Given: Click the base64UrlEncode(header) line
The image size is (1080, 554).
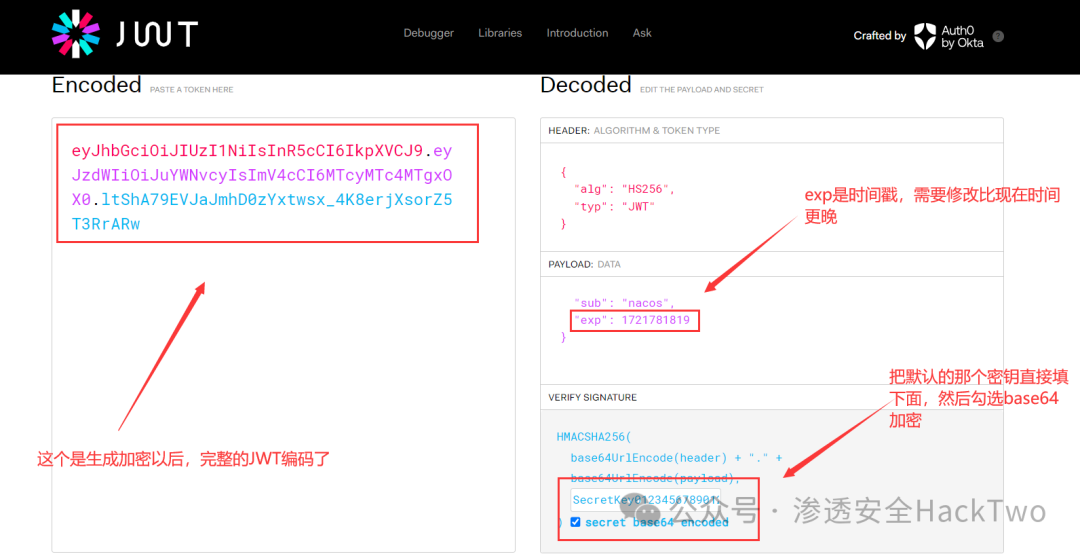Looking at the screenshot, I should click(676, 458).
